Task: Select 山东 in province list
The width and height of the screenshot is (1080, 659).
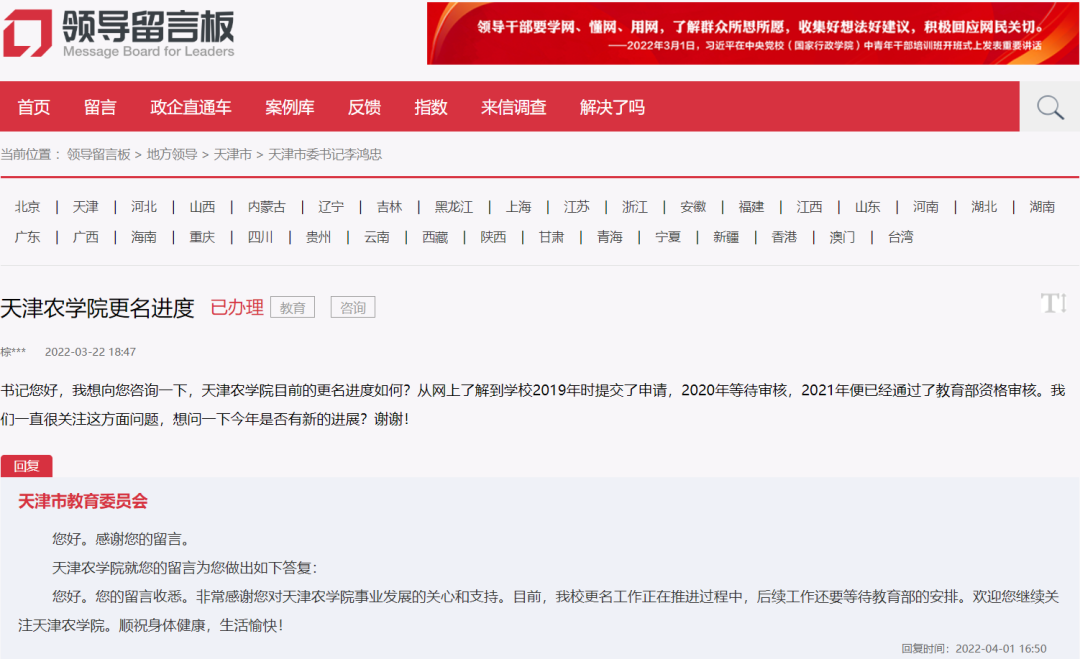Action: (868, 207)
